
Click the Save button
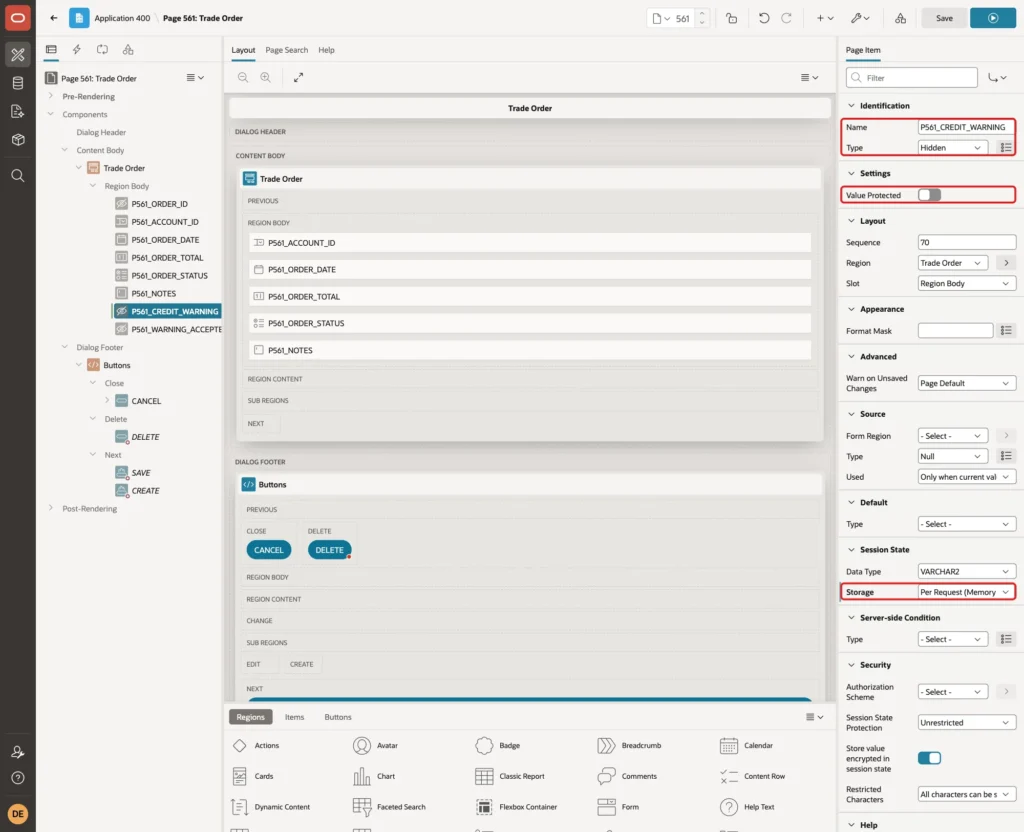click(944, 18)
